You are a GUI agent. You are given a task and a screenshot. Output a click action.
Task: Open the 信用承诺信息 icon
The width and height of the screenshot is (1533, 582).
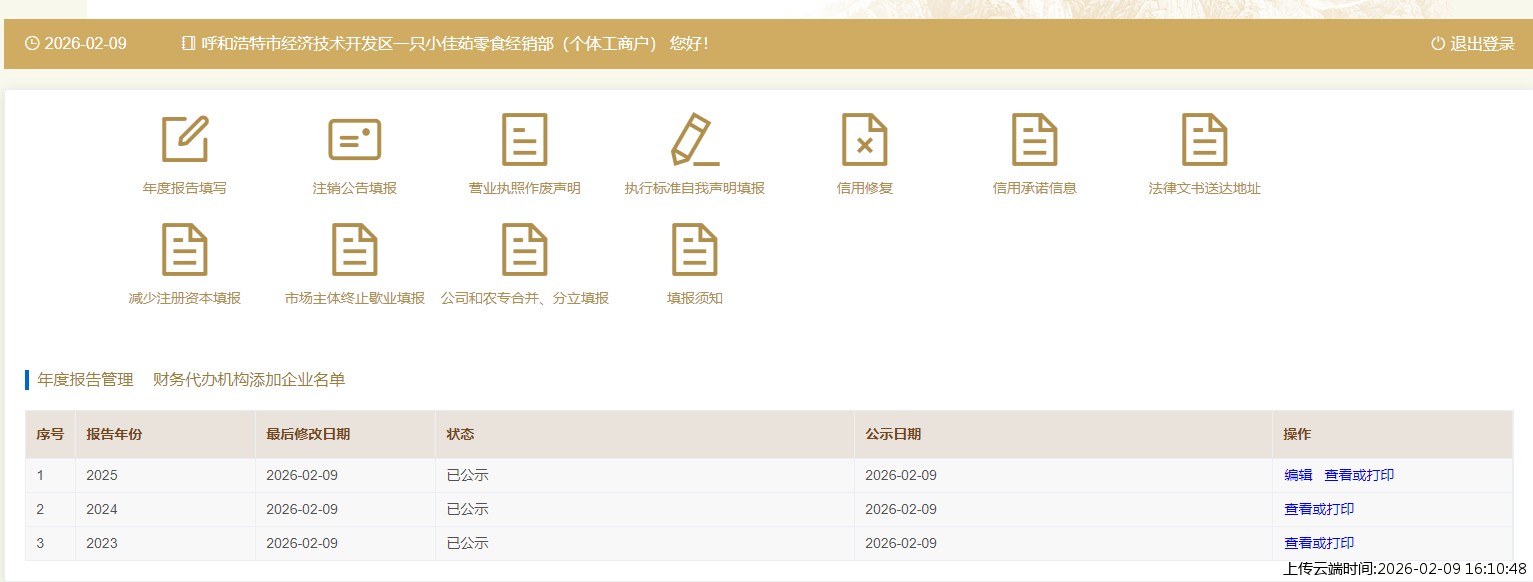click(1034, 139)
